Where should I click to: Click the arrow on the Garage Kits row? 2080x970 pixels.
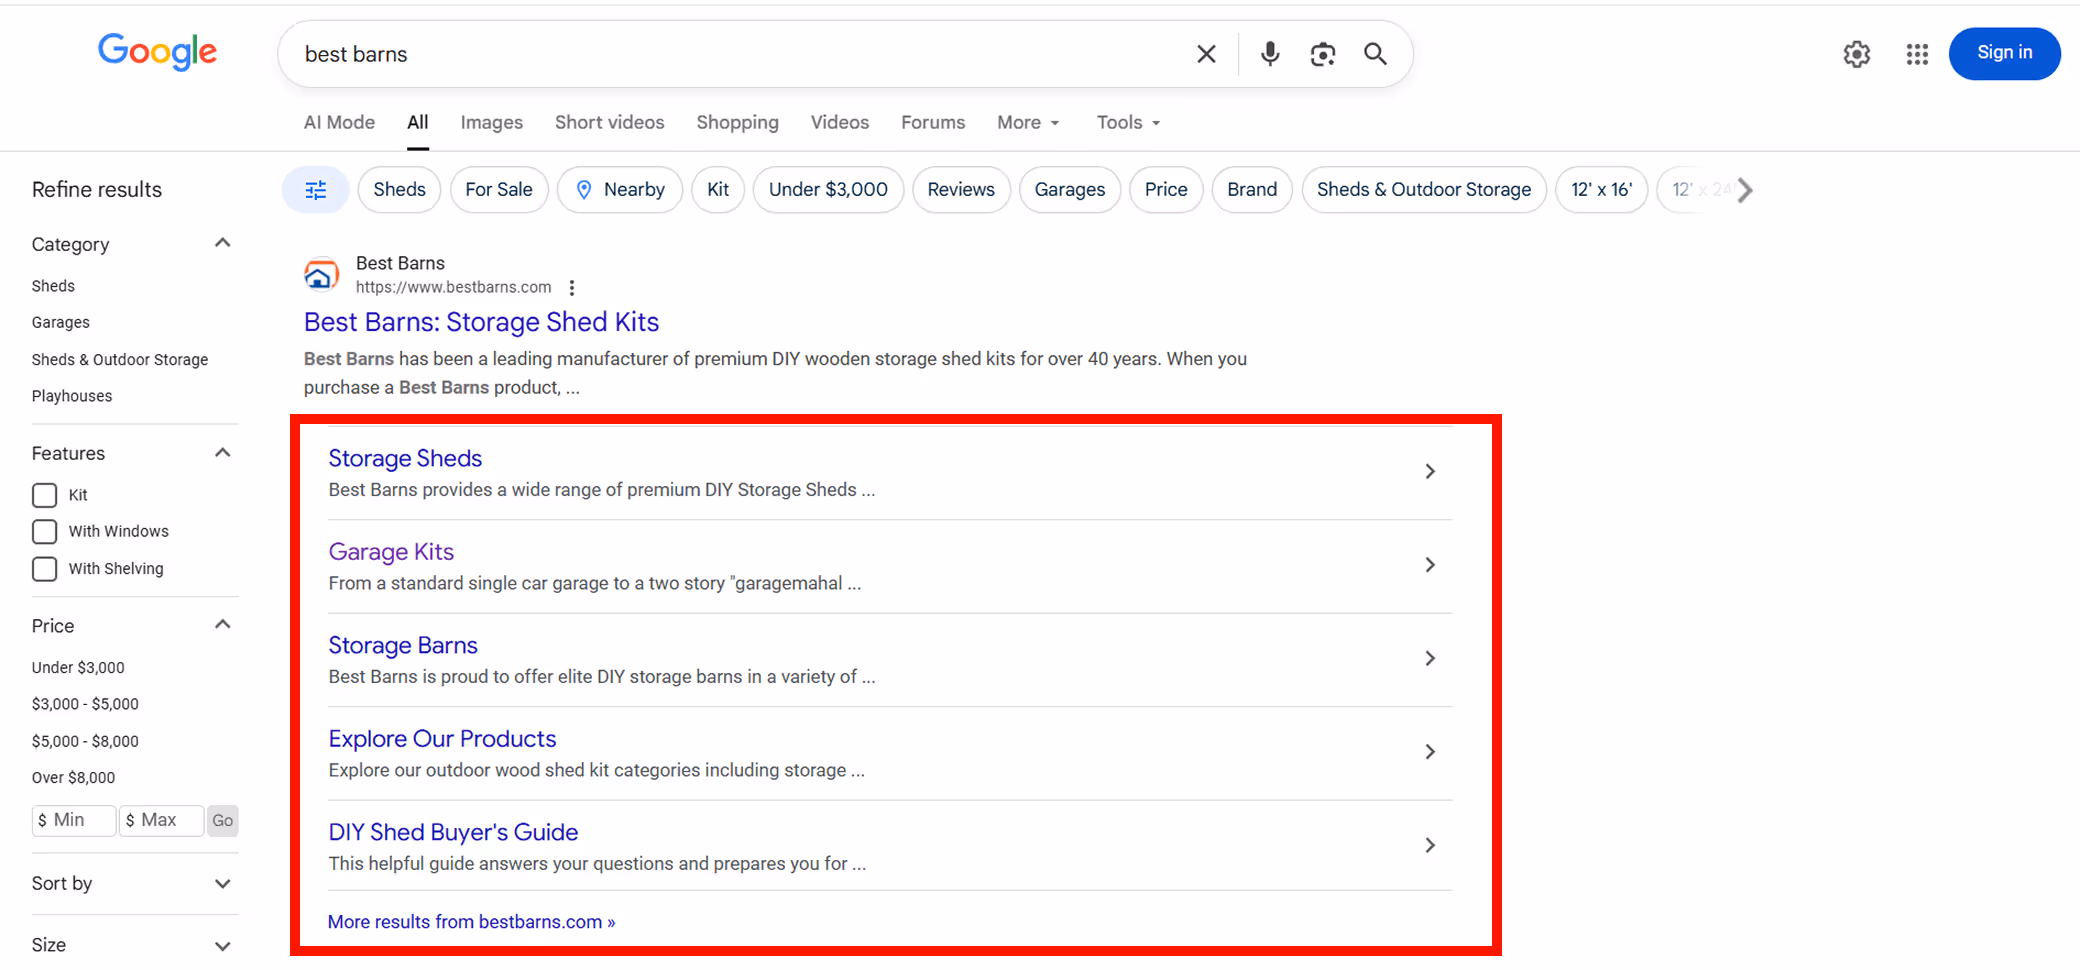pos(1430,565)
